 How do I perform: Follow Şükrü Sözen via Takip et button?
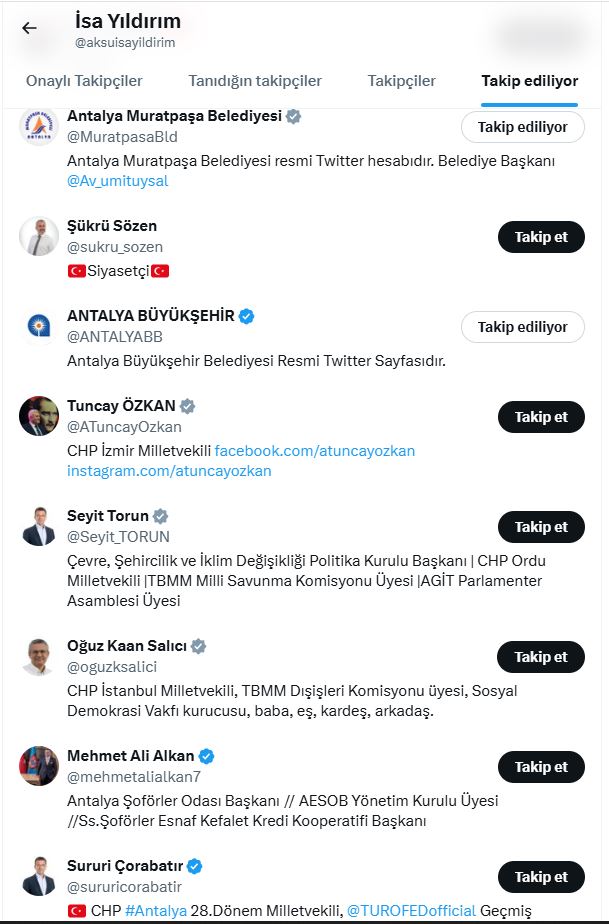coord(541,237)
